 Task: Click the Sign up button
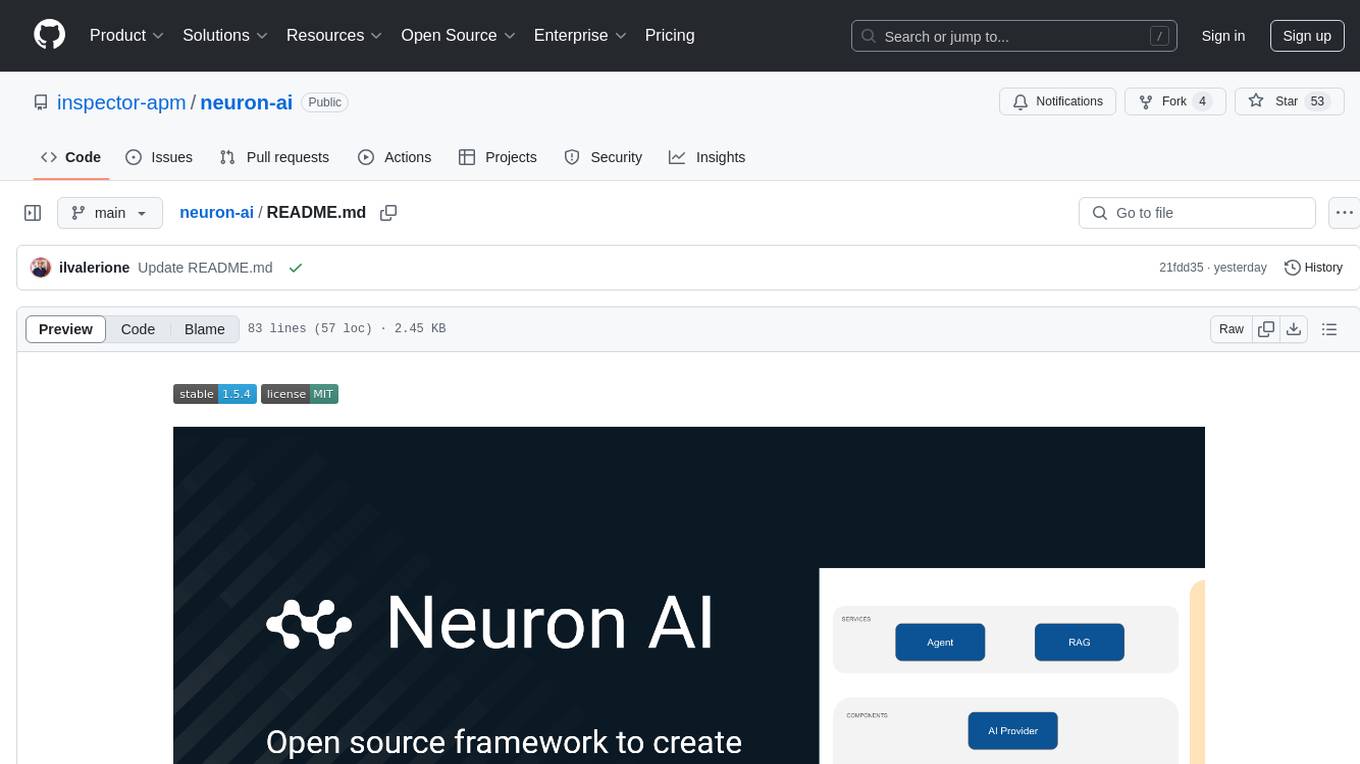tap(1307, 36)
